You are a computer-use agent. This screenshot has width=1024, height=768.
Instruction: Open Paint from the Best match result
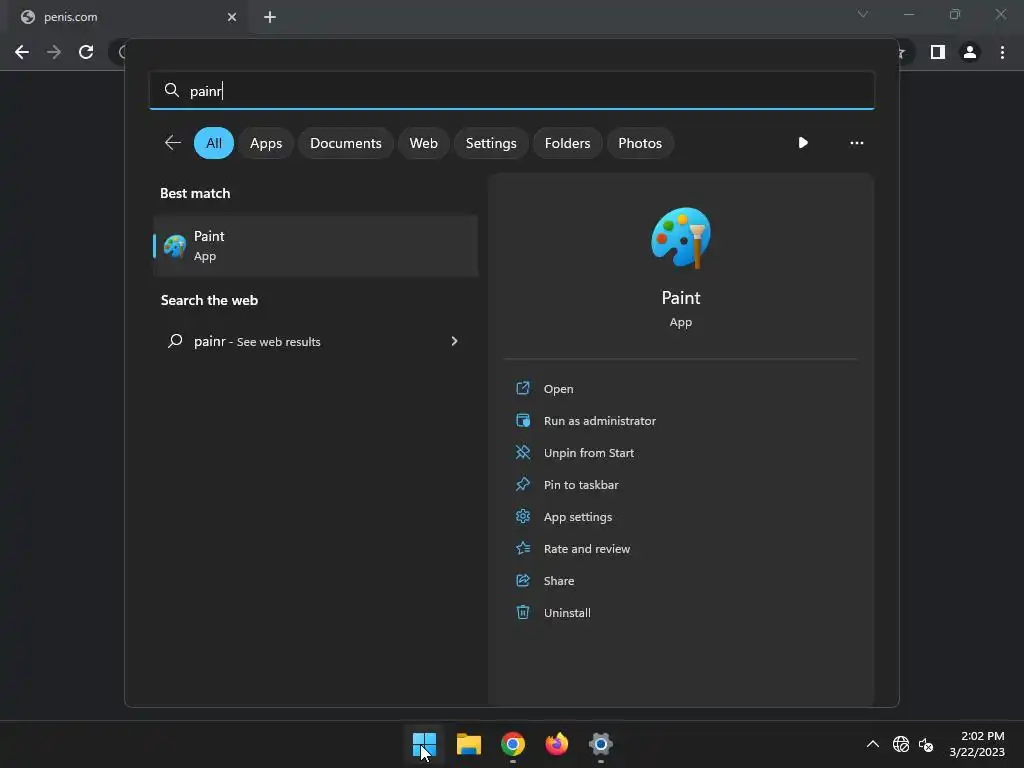315,246
